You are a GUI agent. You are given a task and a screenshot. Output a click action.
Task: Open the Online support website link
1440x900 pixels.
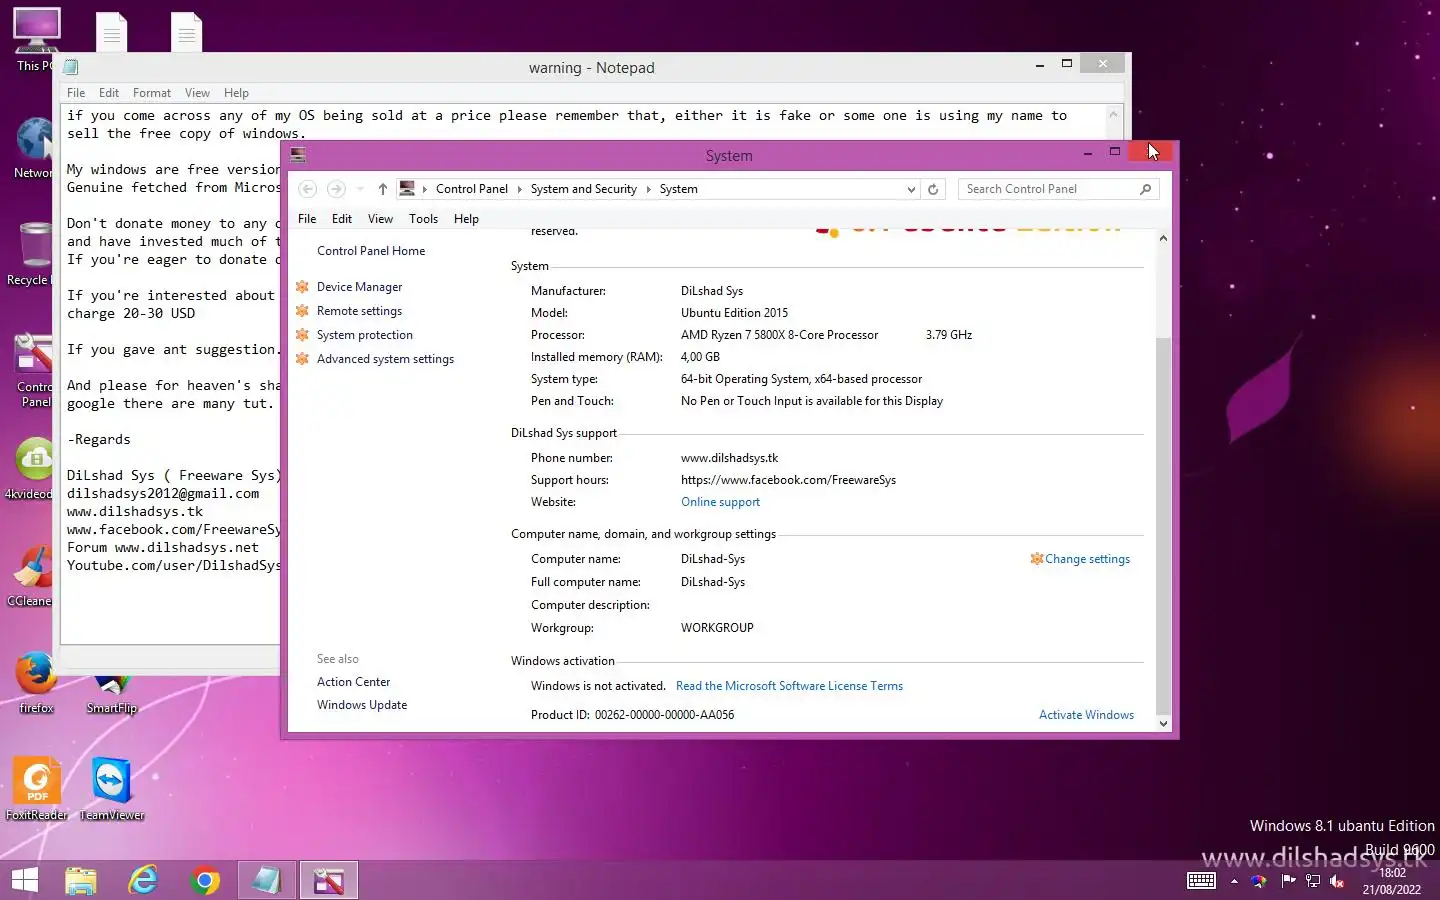720,502
